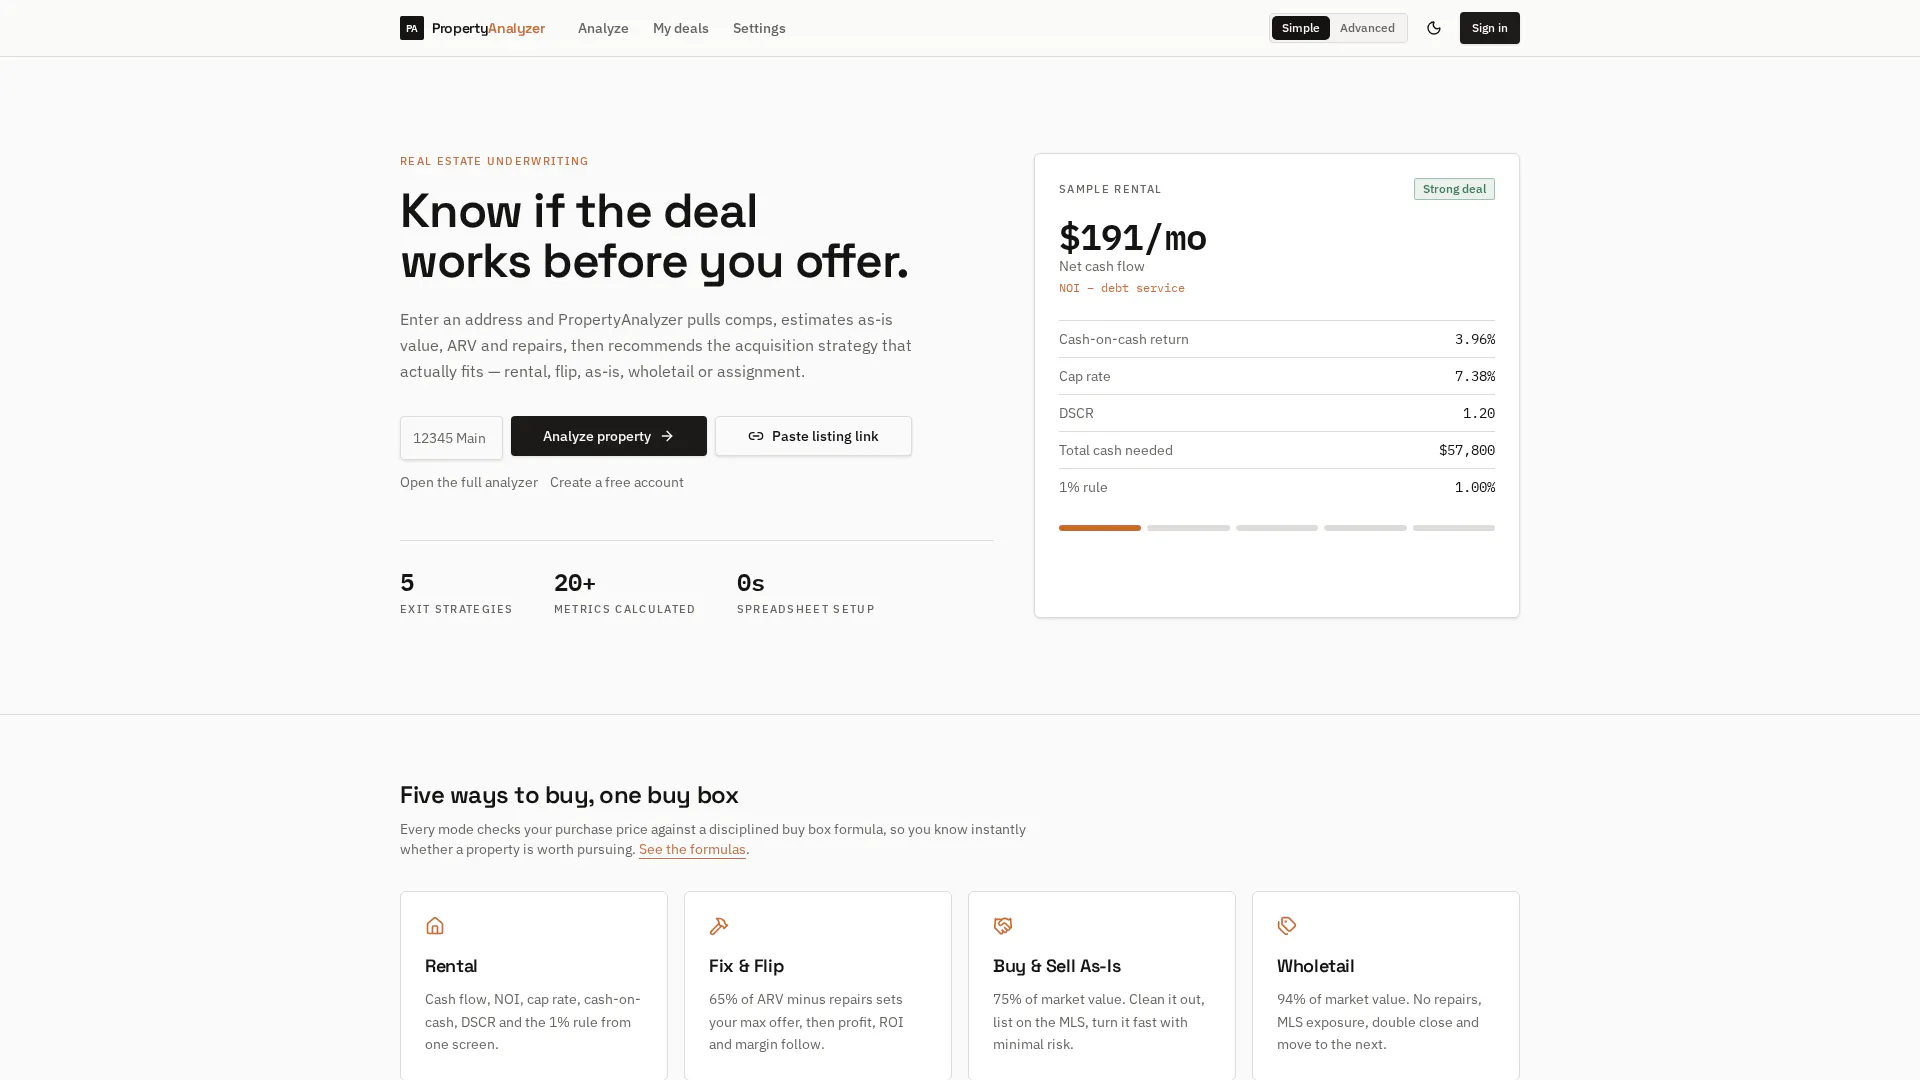
Task: Click the Rental house icon
Action: [x=434, y=926]
